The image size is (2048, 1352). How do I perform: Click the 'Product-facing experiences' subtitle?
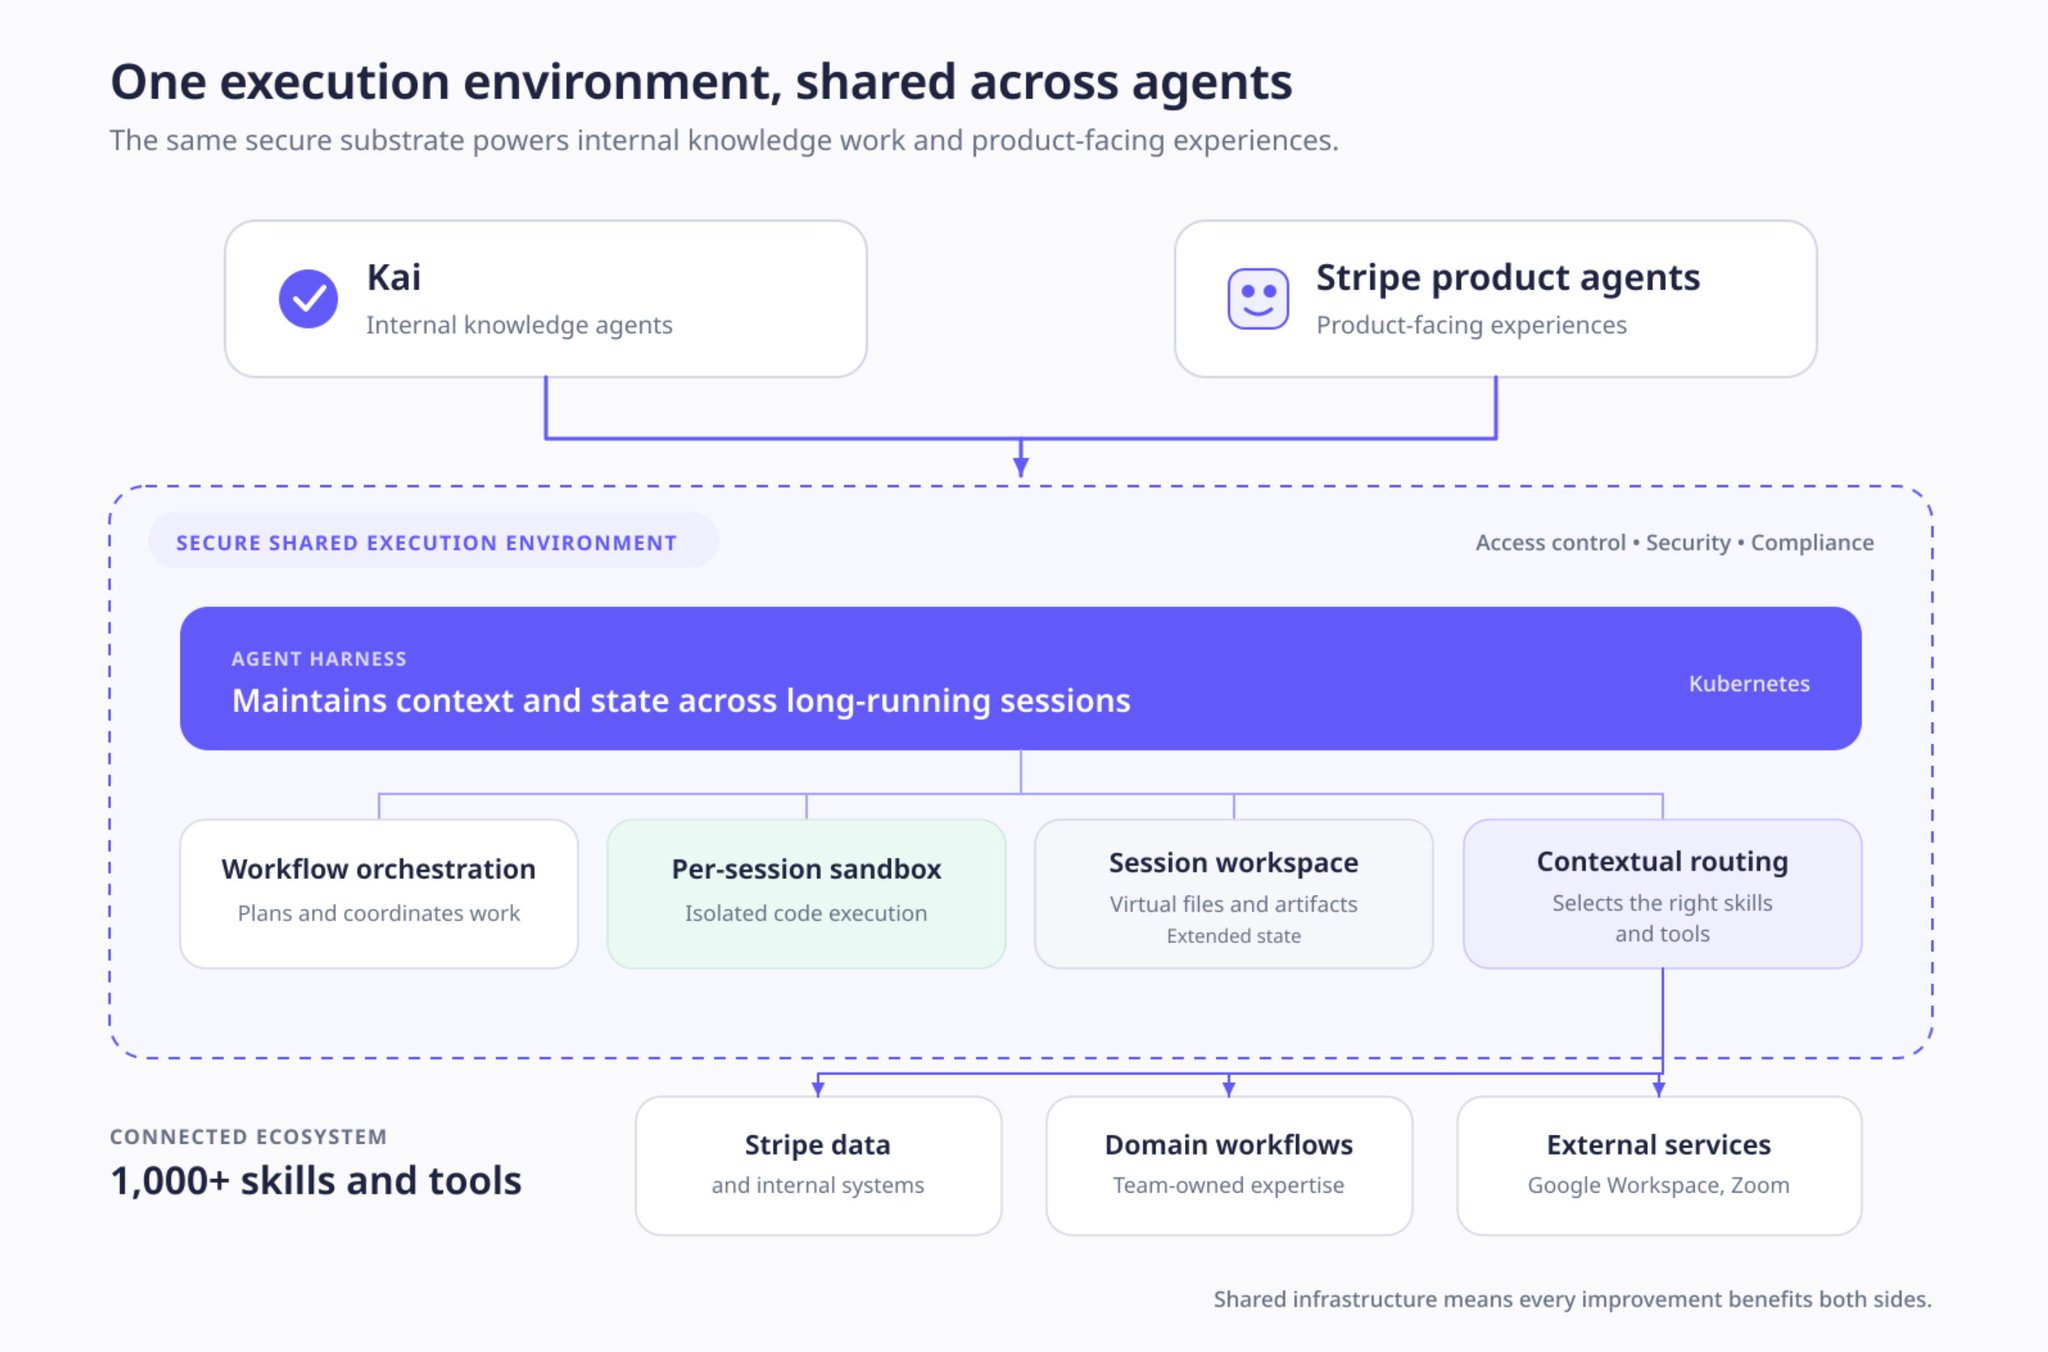(1471, 325)
